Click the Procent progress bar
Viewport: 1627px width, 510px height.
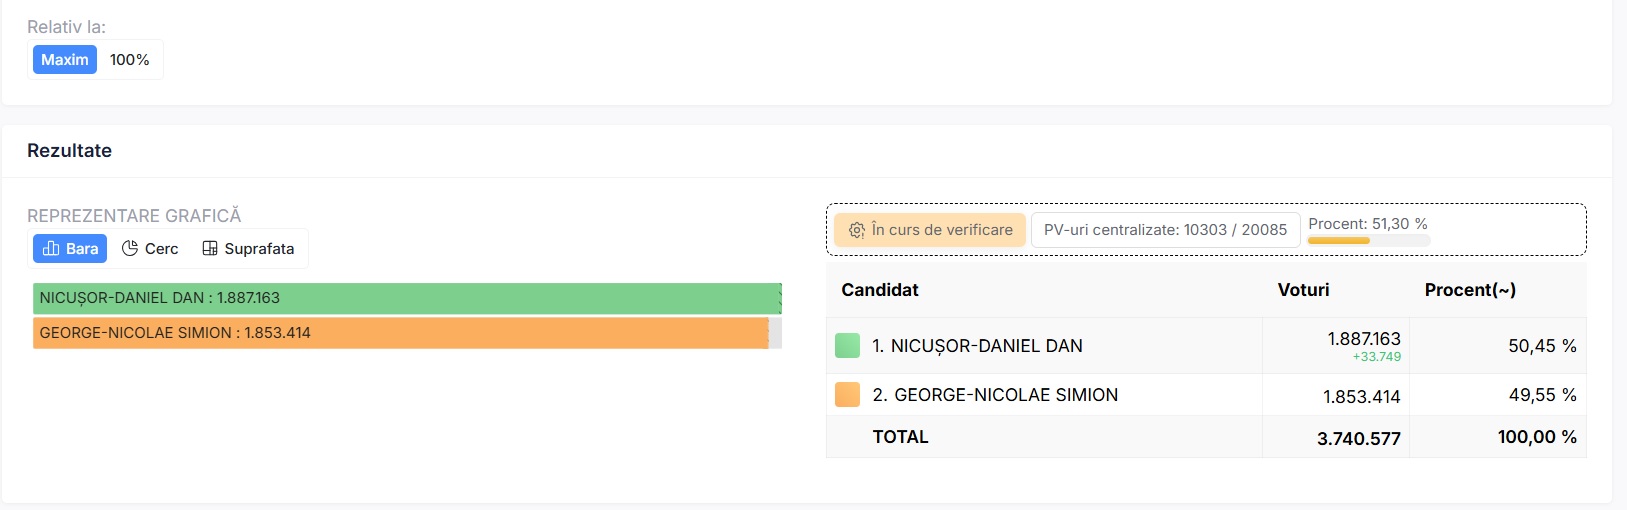[1368, 240]
